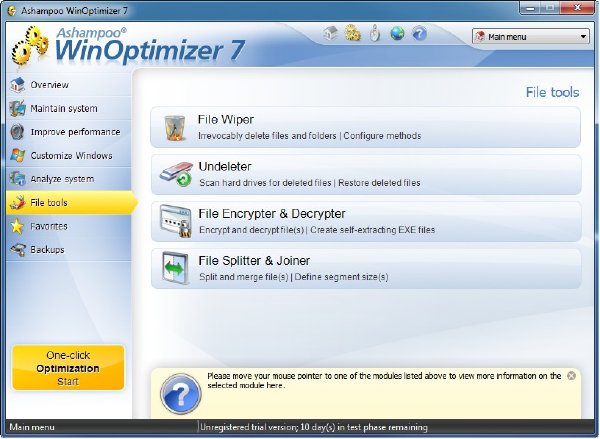Open the globe internet icon in the header

(397, 33)
